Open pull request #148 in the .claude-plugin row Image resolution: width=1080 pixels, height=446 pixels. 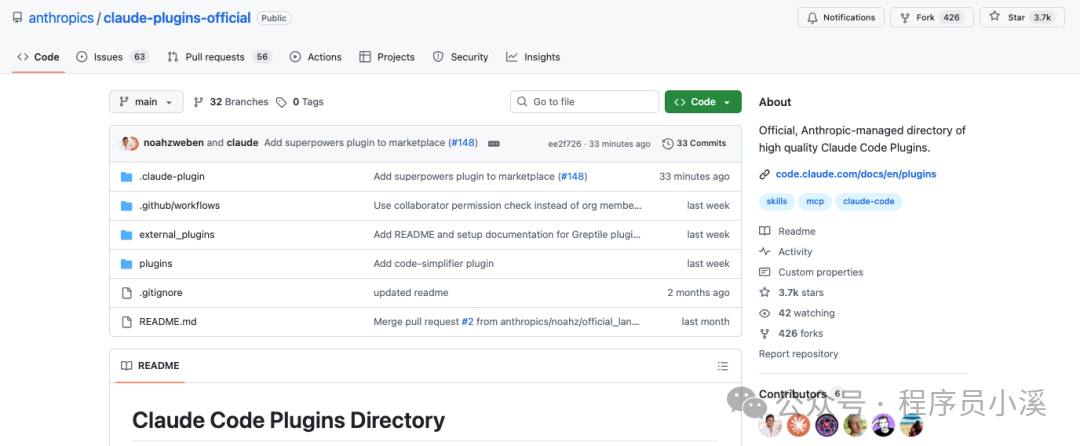pos(573,176)
